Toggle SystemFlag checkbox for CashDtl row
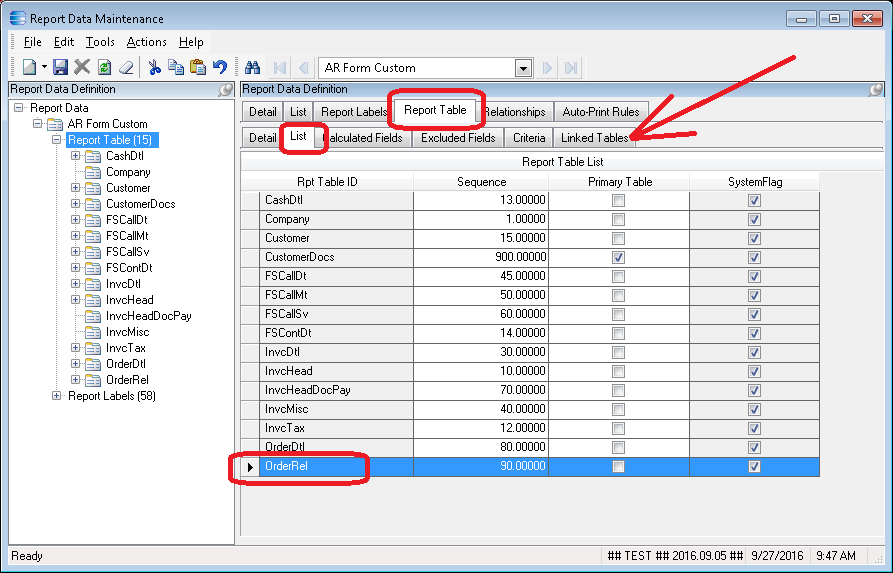 (x=754, y=200)
